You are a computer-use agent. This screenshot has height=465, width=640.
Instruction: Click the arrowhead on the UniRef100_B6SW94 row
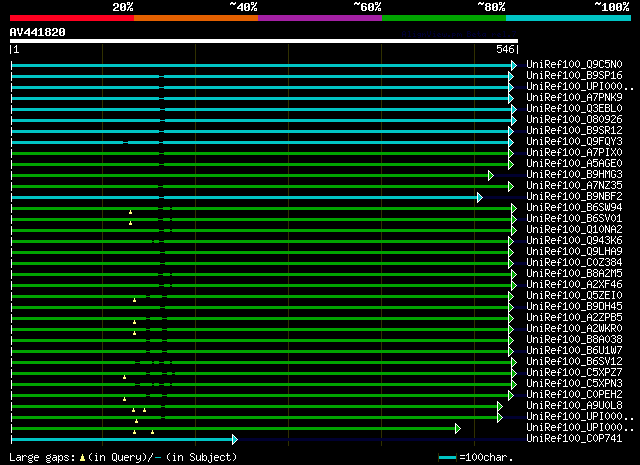[x=514, y=209]
